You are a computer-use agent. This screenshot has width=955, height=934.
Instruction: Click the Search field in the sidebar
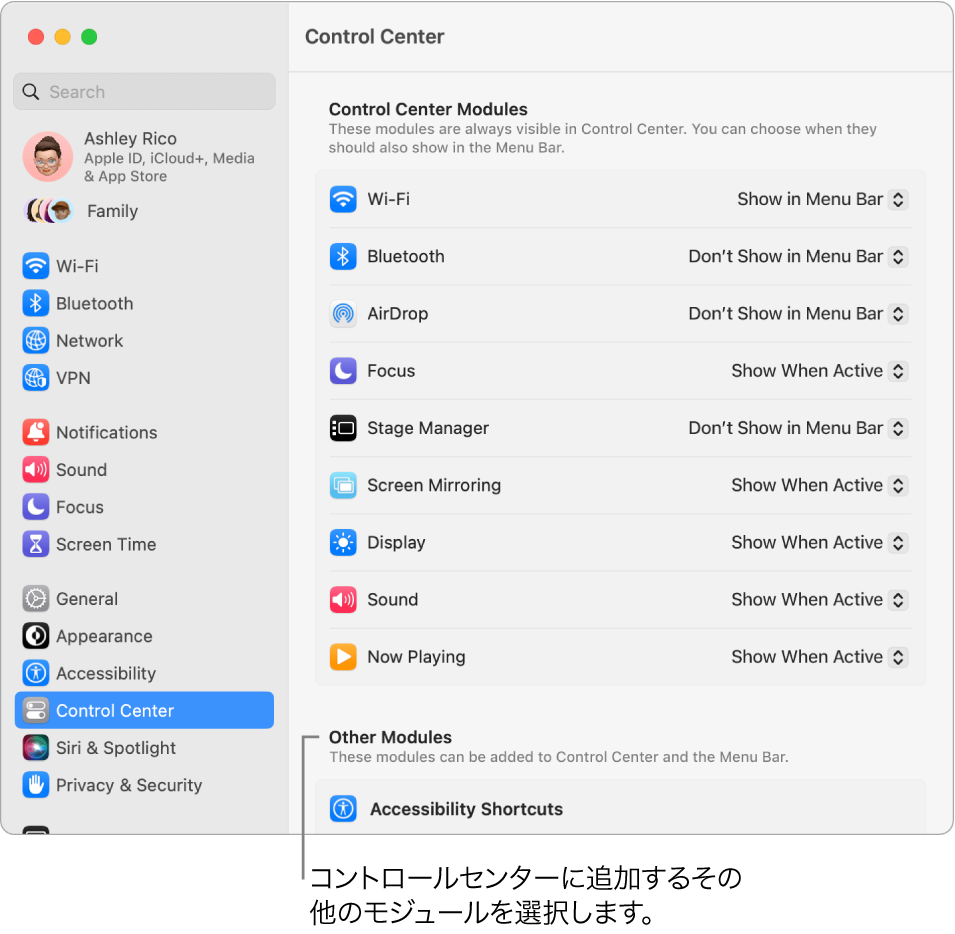coord(144,91)
